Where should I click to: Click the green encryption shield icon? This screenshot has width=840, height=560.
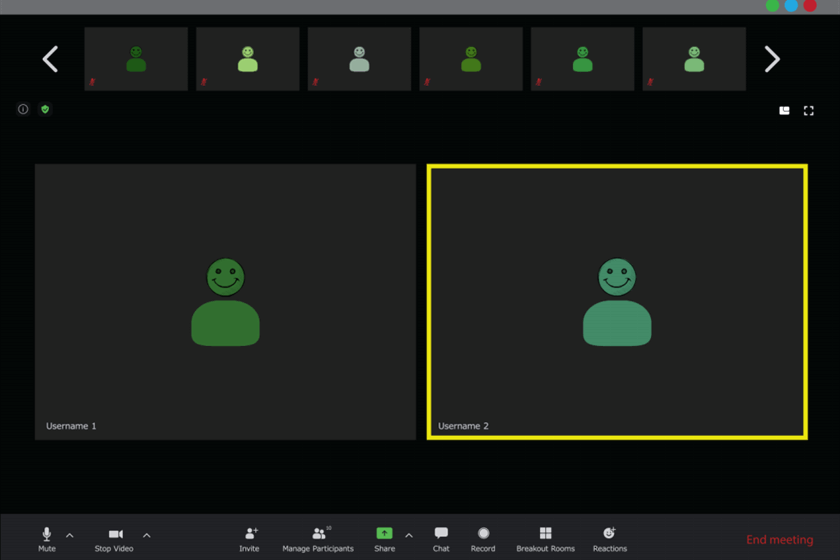45,109
